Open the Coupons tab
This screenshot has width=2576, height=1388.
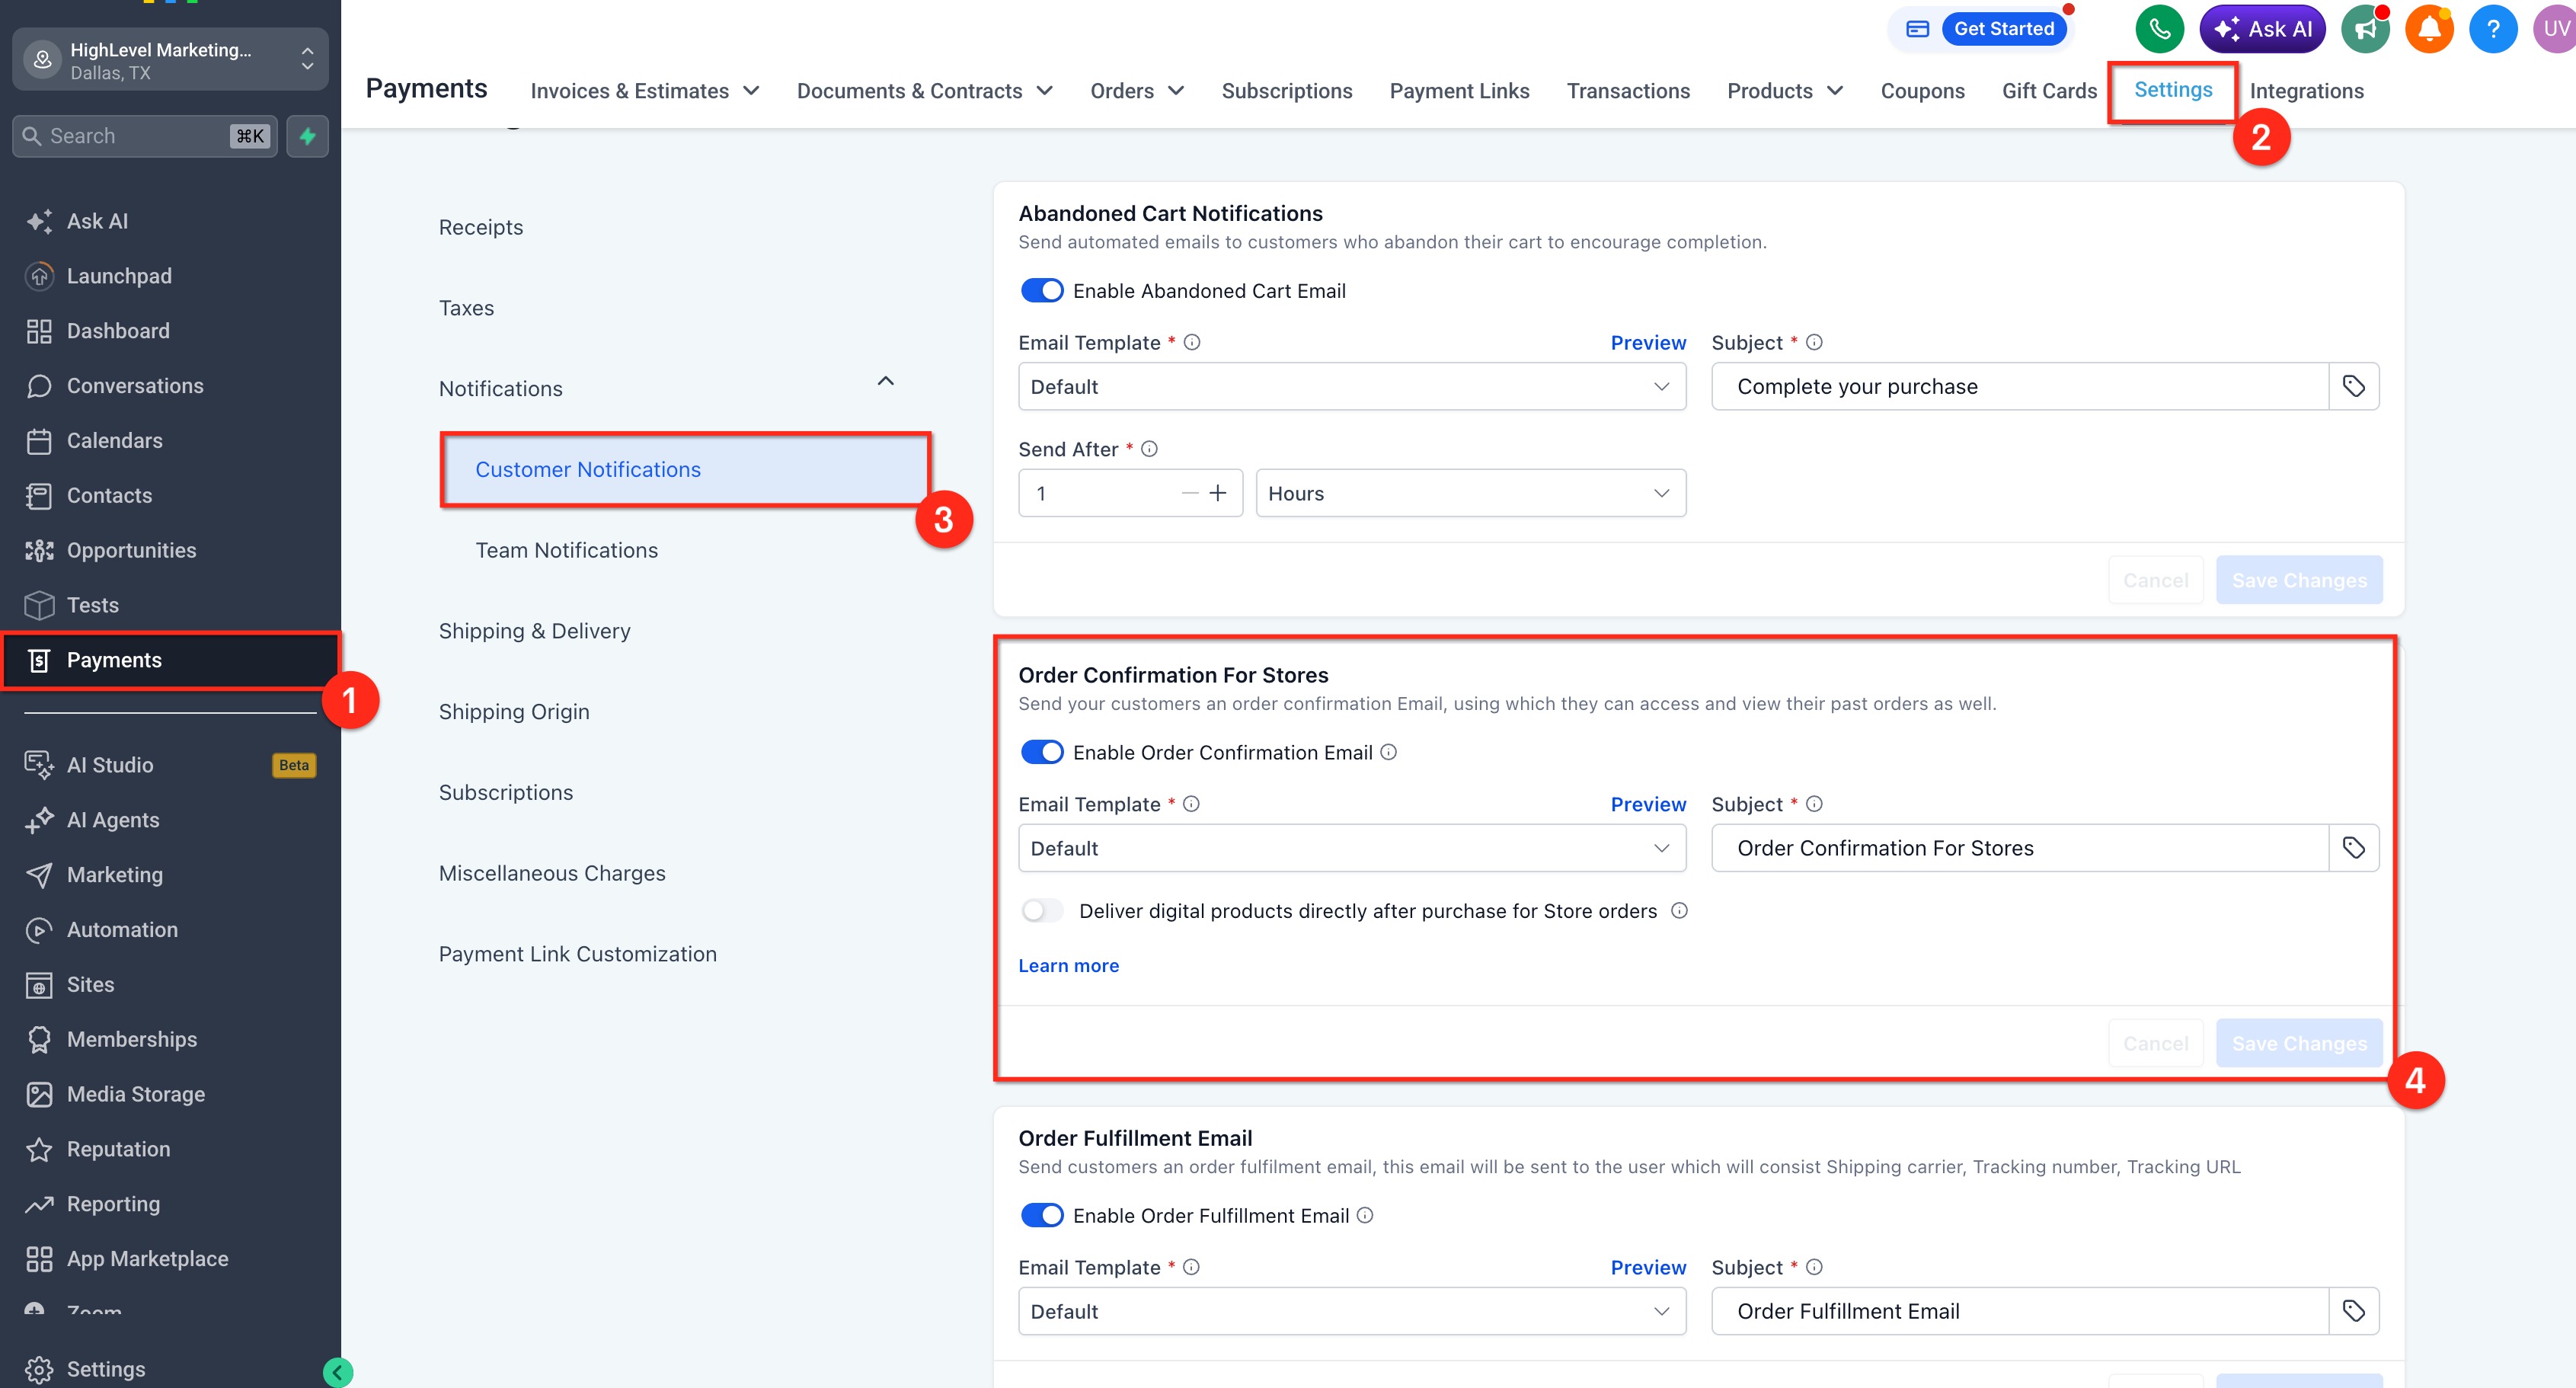(1922, 91)
